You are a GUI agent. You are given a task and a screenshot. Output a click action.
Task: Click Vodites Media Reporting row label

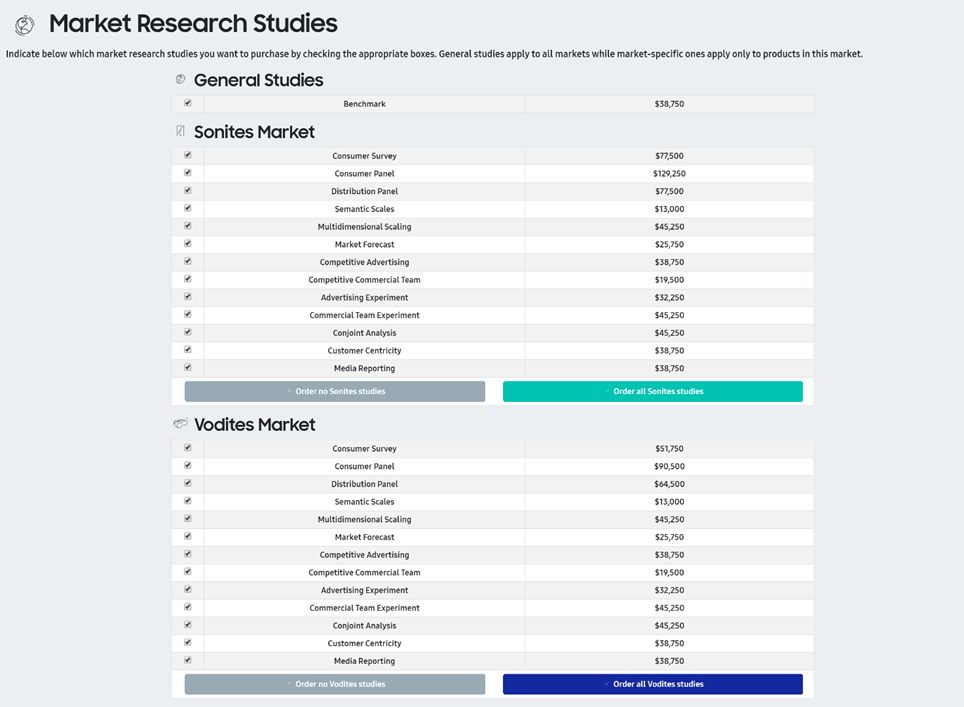pos(365,661)
